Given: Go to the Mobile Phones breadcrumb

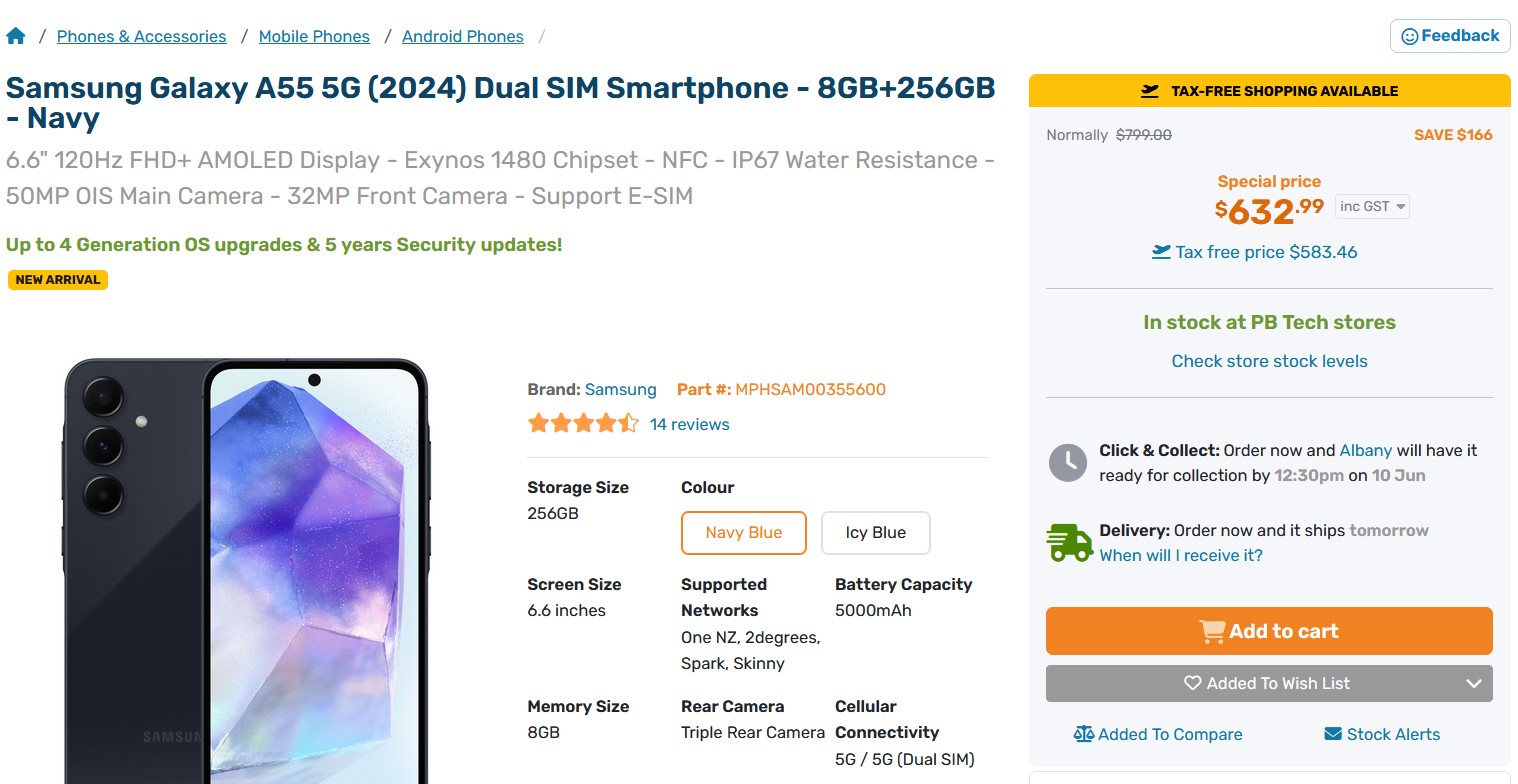Looking at the screenshot, I should pos(314,37).
